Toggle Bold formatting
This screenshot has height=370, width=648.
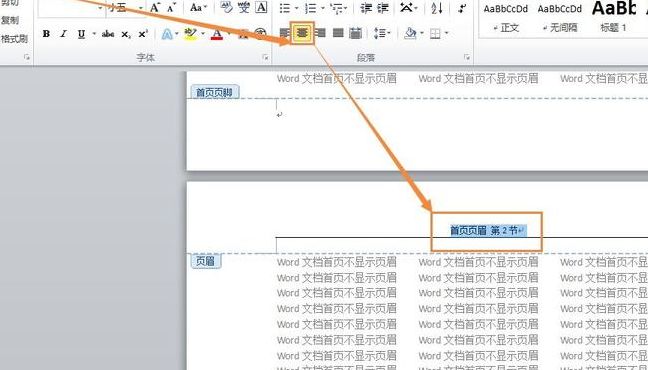pyautogui.click(x=46, y=34)
